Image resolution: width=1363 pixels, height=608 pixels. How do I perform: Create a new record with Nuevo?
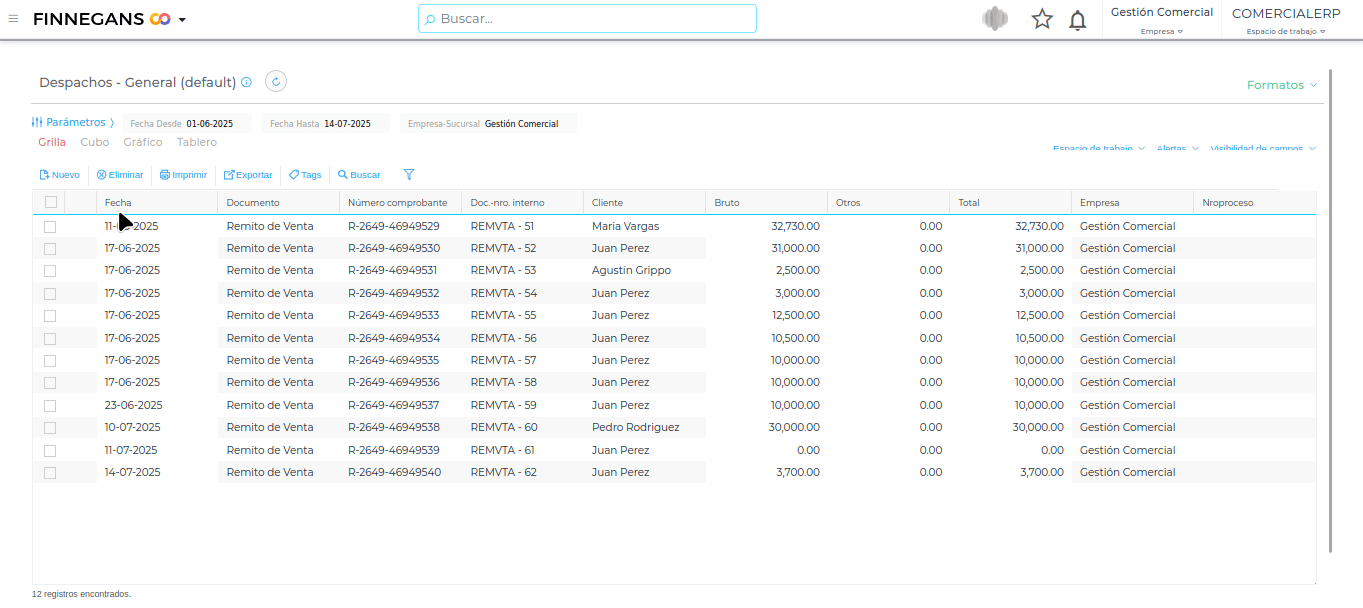59,175
